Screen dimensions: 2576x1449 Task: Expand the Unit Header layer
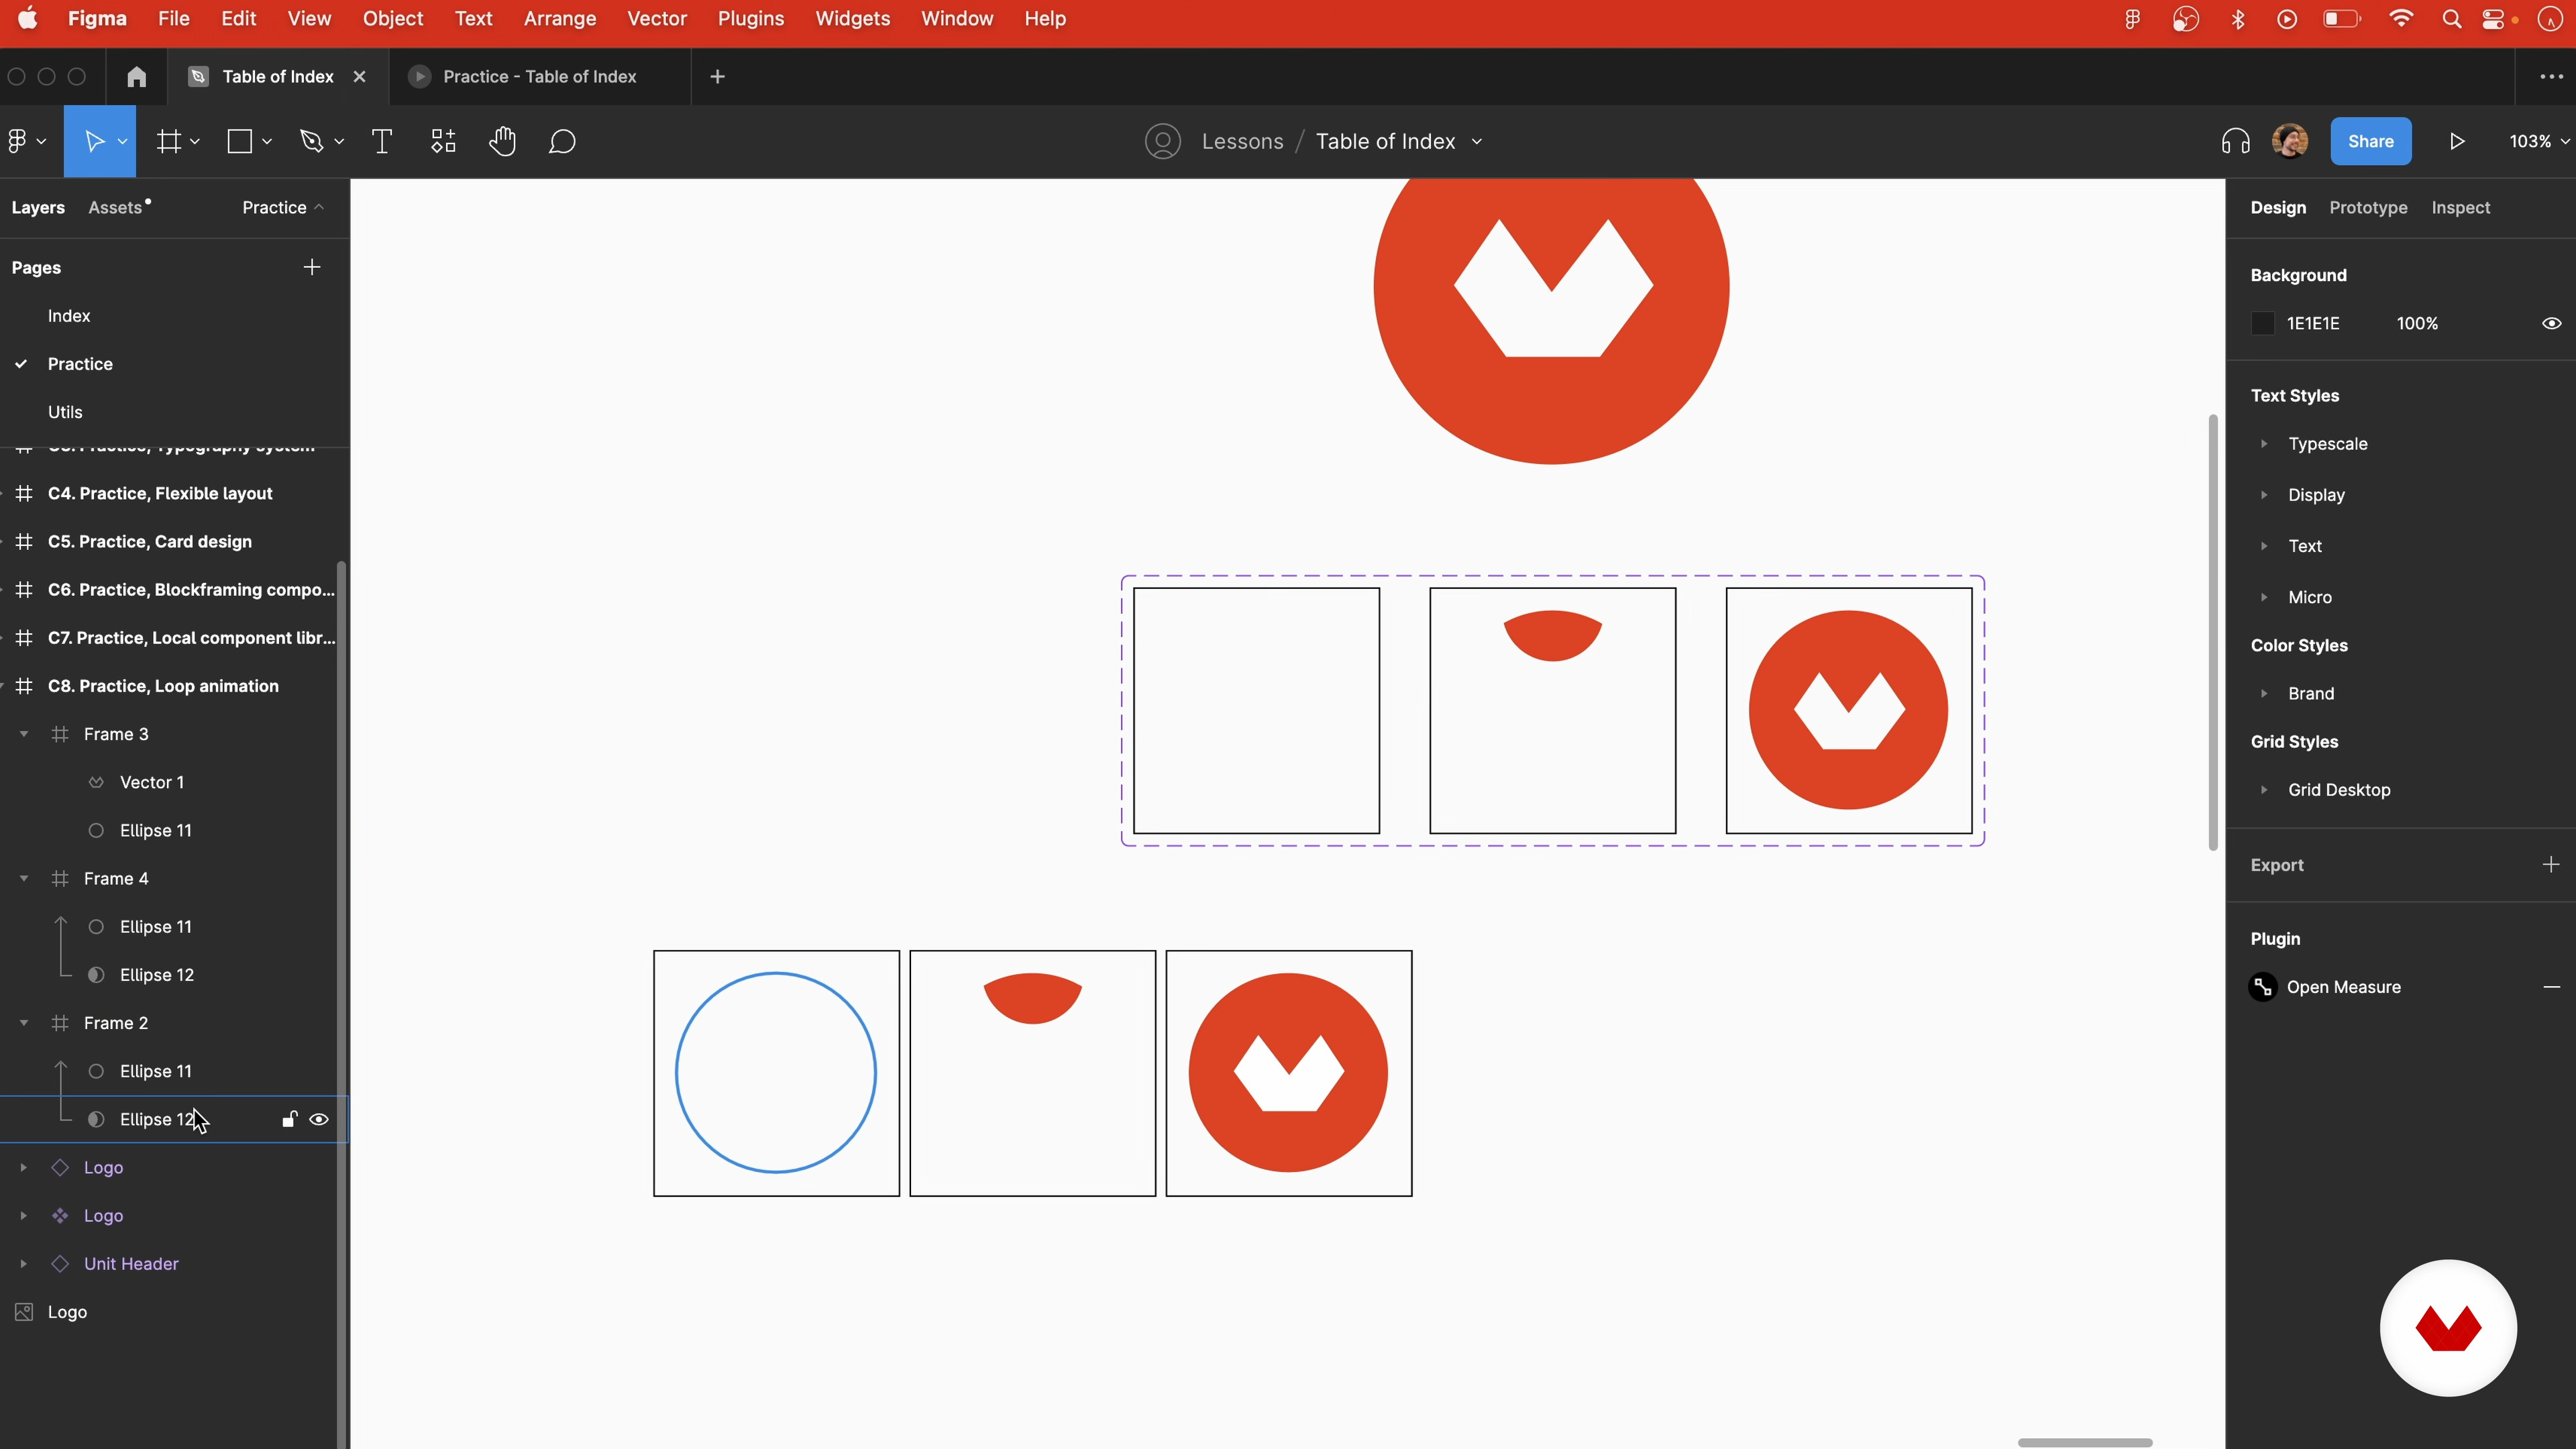(24, 1263)
